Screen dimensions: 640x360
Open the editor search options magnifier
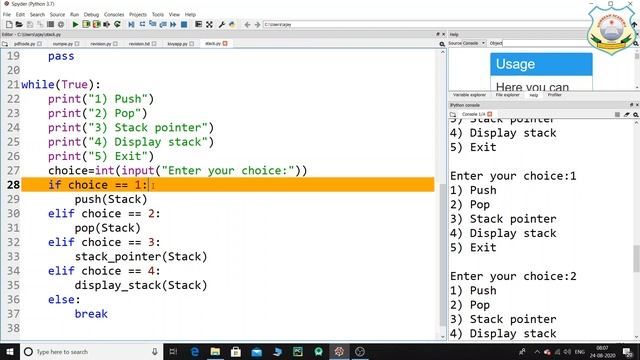(442, 44)
